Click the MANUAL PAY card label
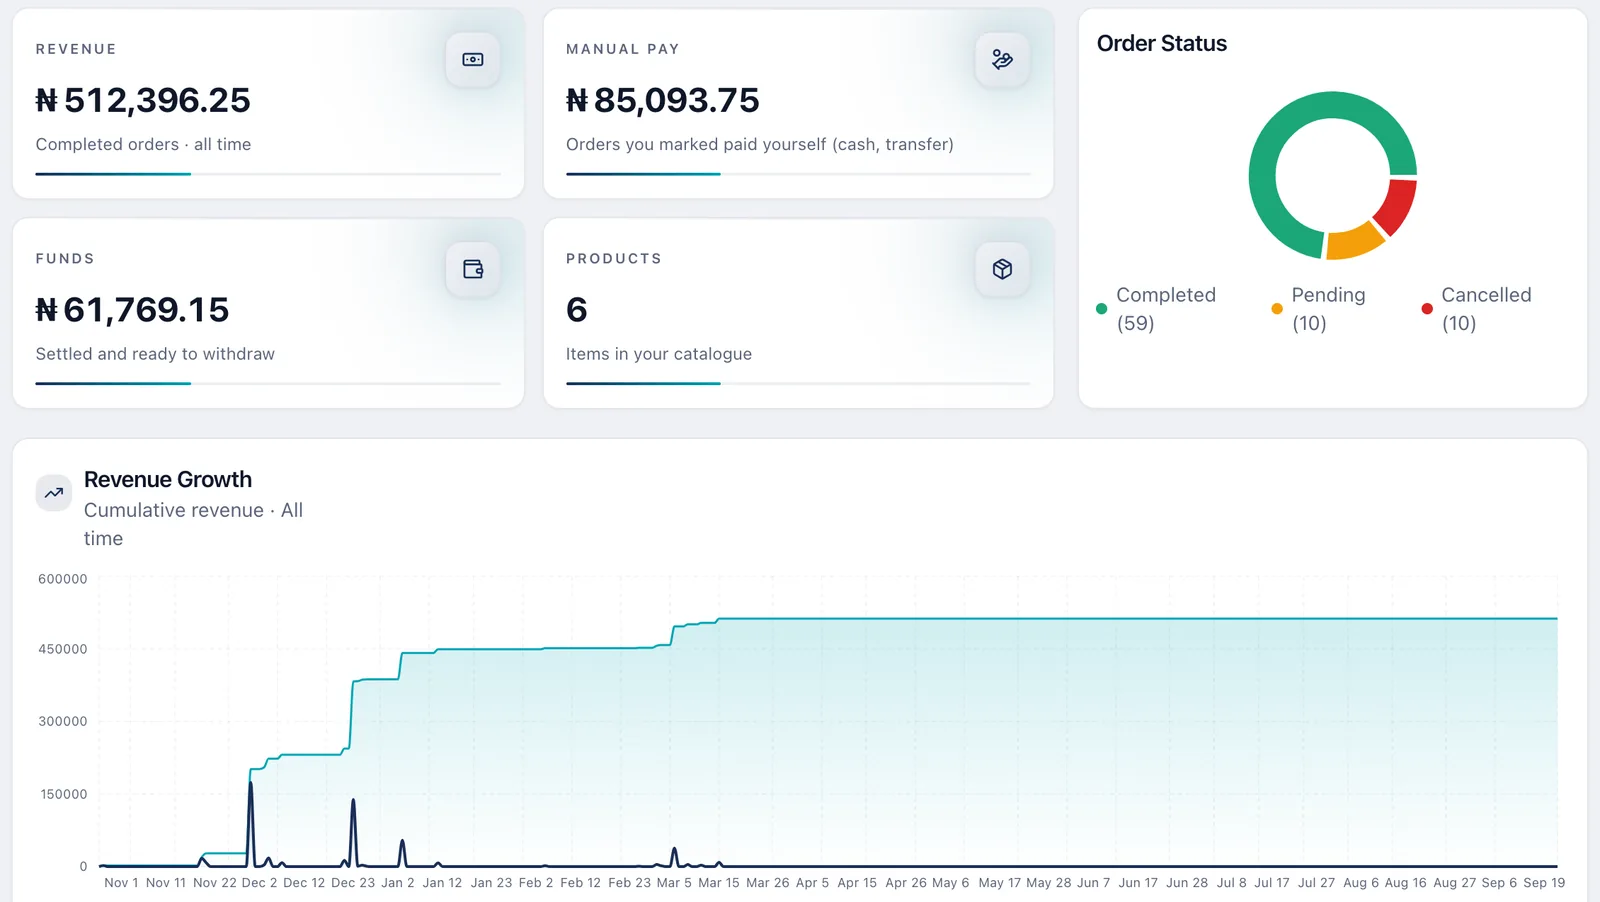 623,49
